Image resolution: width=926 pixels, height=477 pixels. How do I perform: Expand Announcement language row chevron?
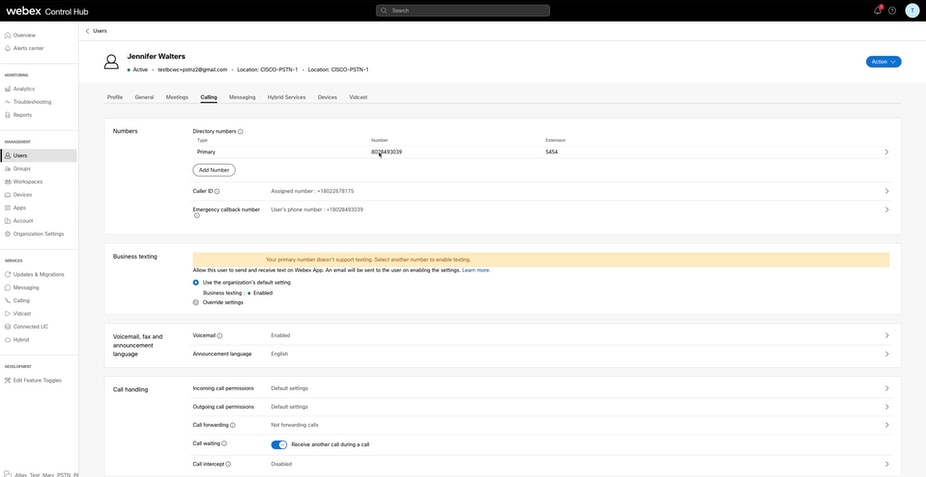pos(886,354)
